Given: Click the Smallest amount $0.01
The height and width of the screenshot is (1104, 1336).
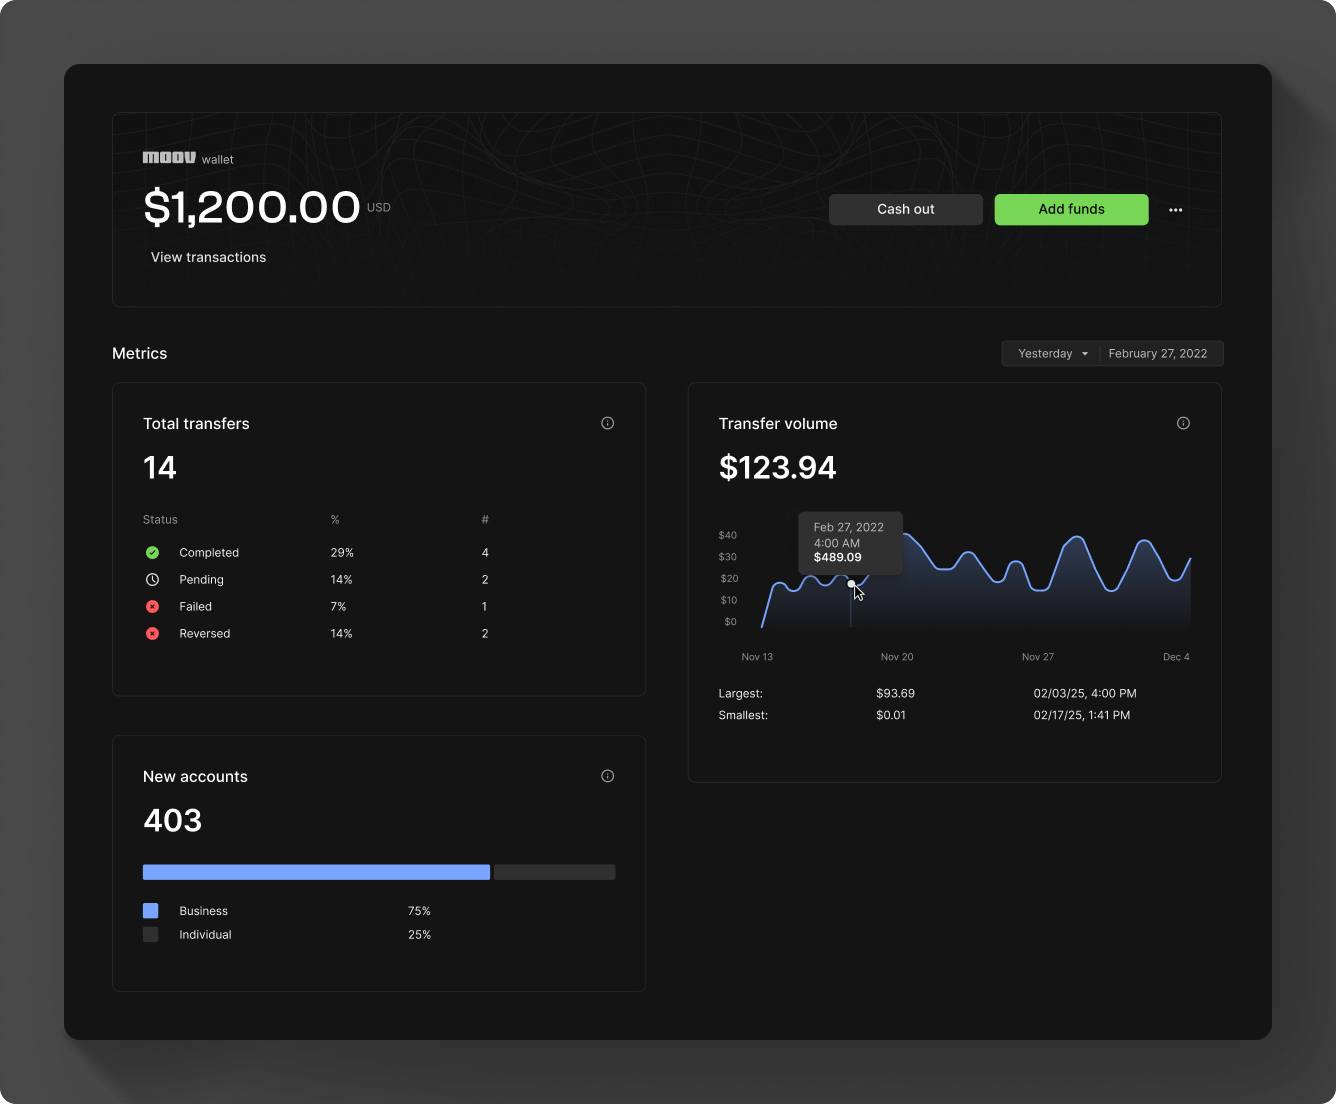Looking at the screenshot, I should (891, 715).
